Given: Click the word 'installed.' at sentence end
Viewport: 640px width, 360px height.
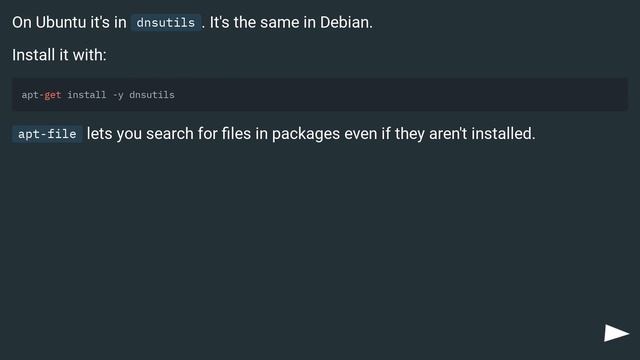Looking at the screenshot, I should tap(503, 133).
